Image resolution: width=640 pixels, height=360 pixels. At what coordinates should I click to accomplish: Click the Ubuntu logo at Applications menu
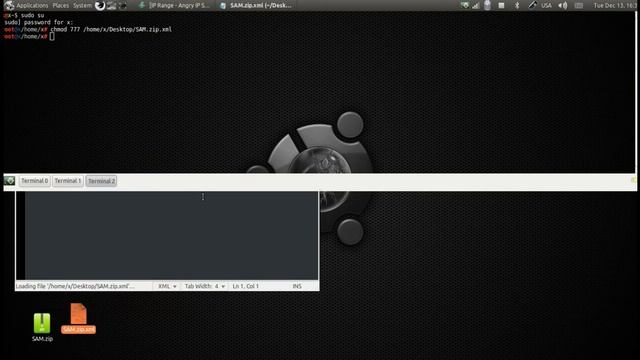pos(9,5)
